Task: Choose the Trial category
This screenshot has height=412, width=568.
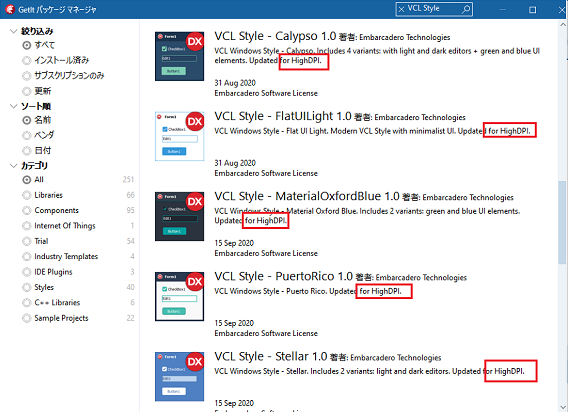Action: click(x=26, y=241)
